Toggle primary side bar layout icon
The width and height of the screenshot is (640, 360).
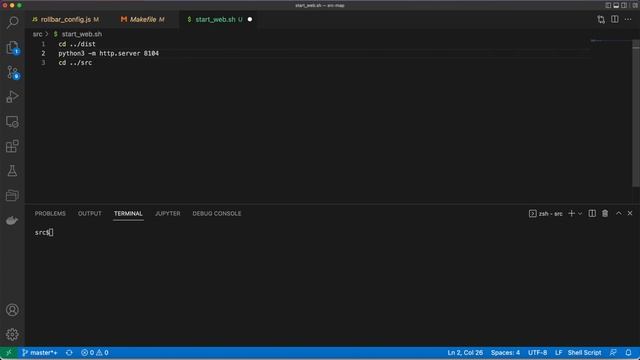tap(608, 5)
